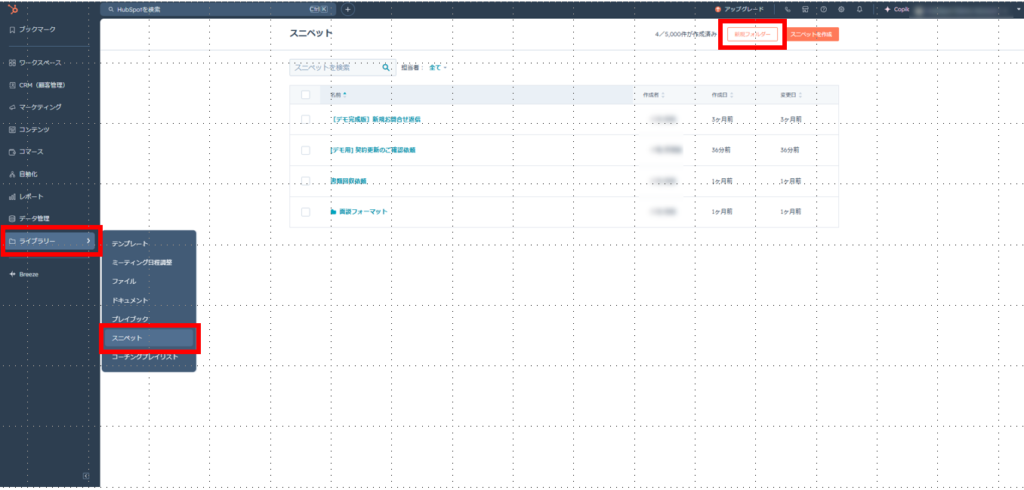
Task: Open Copilot sparkle button
Action: click(x=897, y=10)
